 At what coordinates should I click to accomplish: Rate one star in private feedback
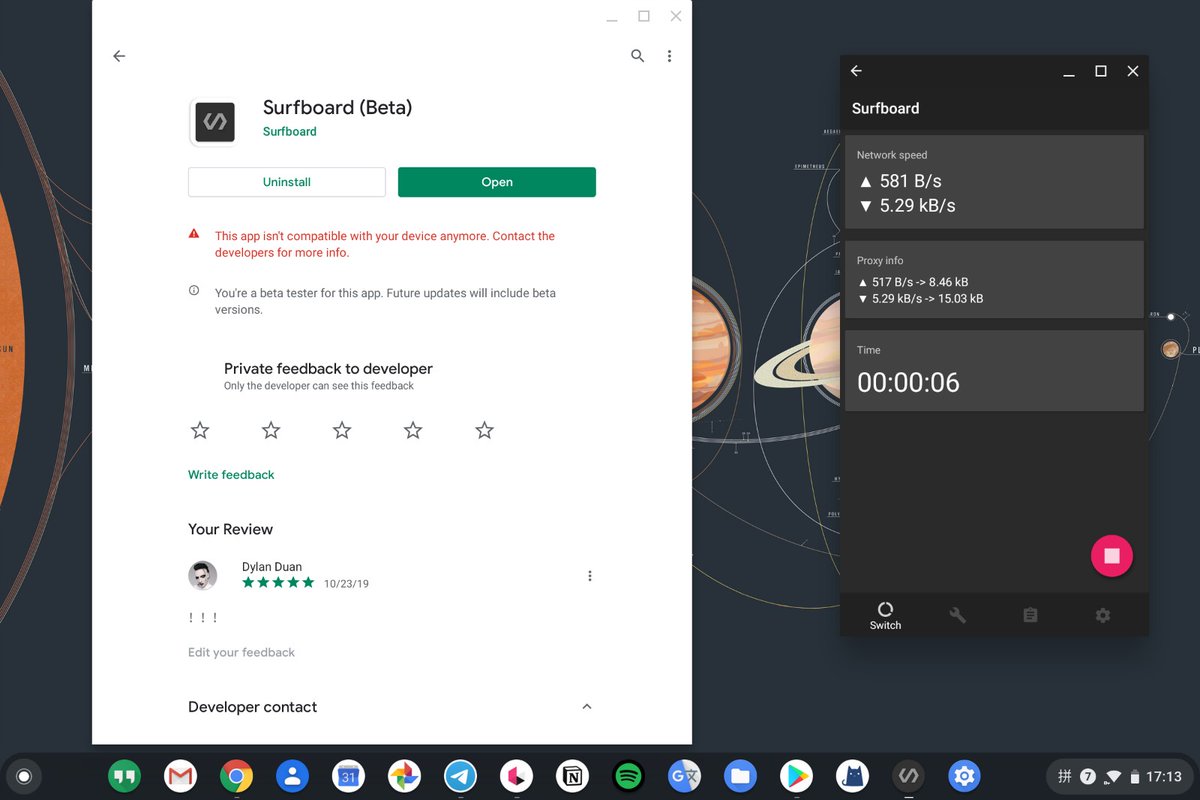[x=200, y=430]
